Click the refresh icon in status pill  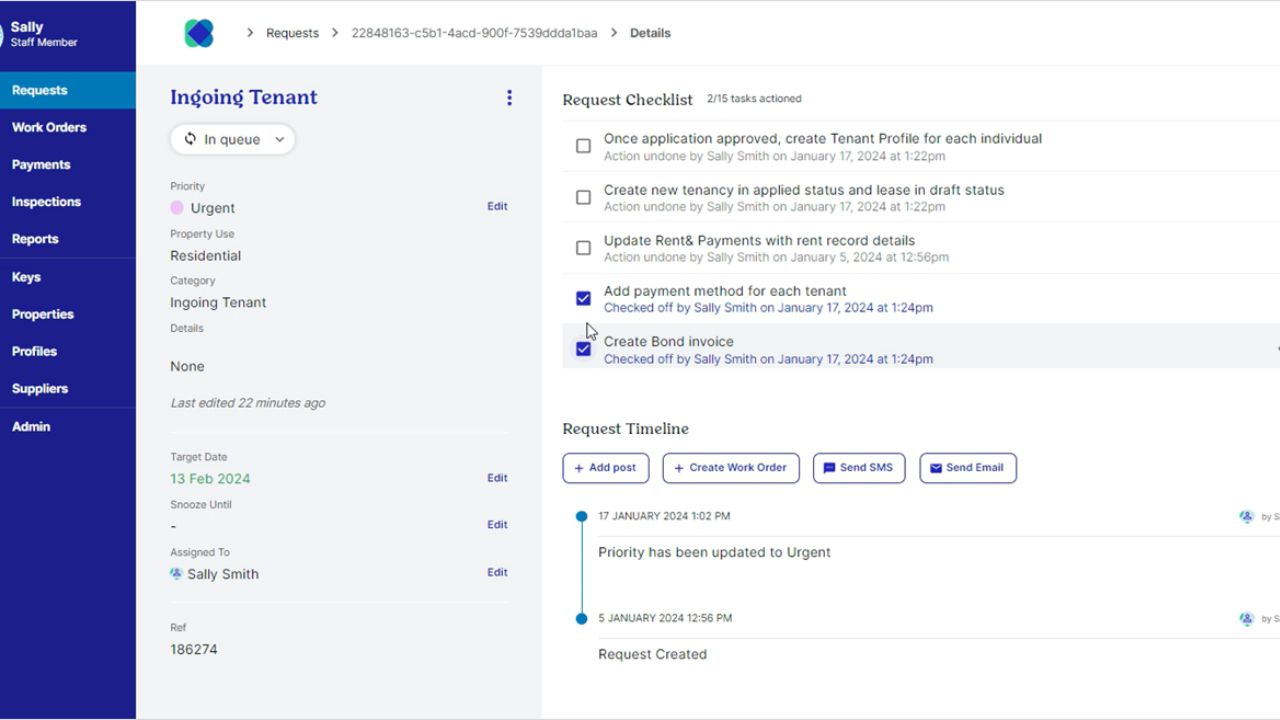190,139
